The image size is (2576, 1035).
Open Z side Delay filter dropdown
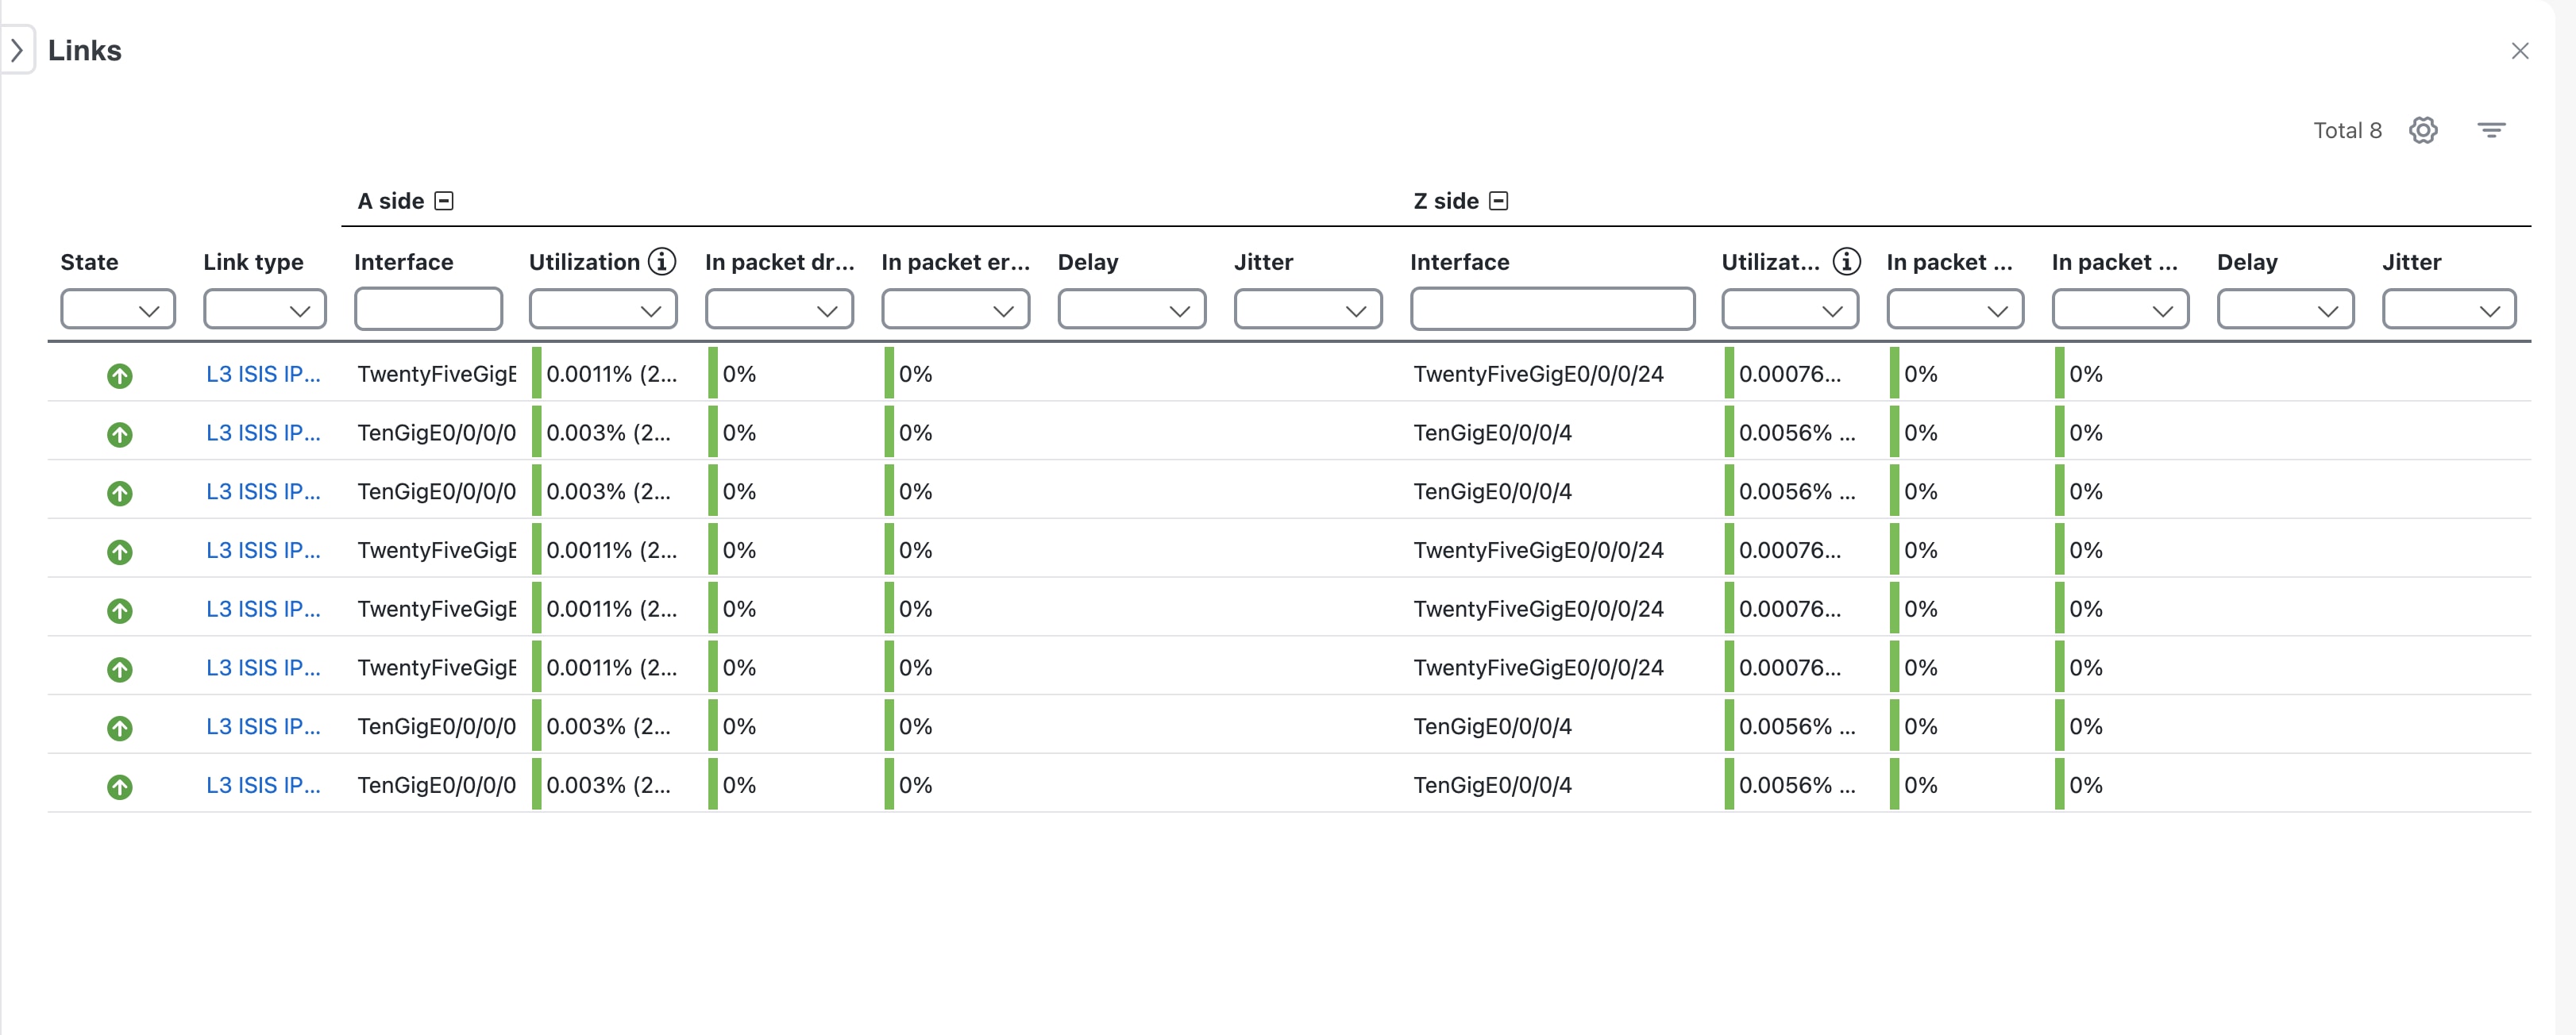tap(2285, 310)
